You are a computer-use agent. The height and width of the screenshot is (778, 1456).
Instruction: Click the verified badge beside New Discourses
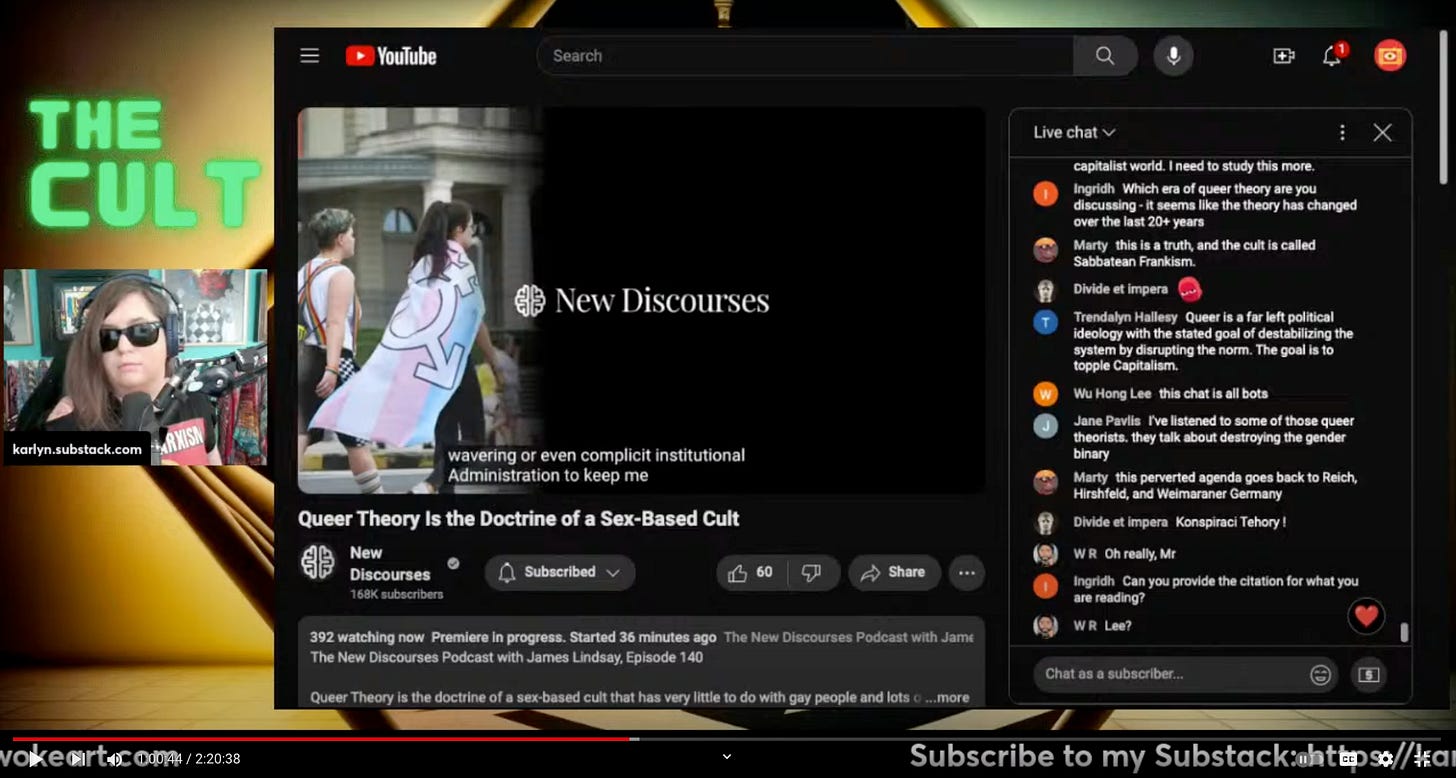(x=453, y=564)
